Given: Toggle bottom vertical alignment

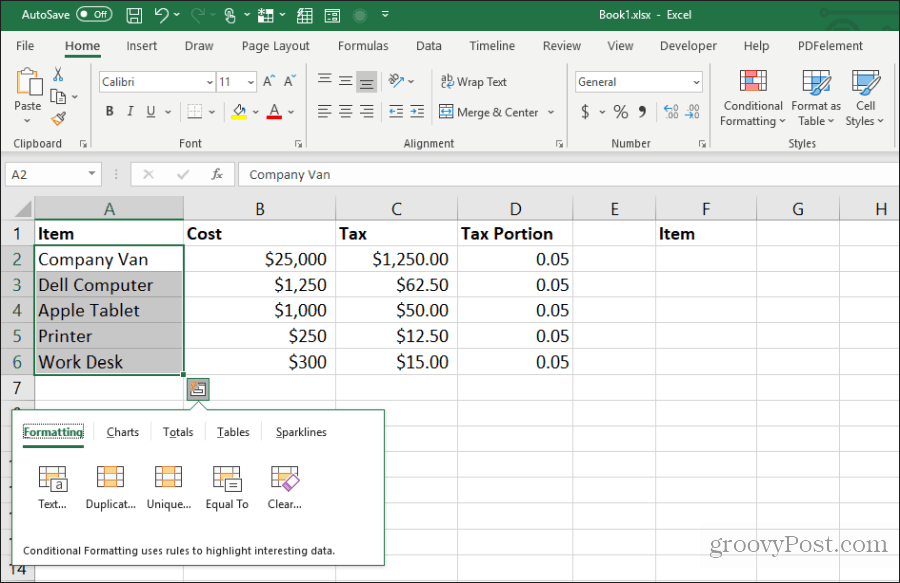Looking at the screenshot, I should pyautogui.click(x=367, y=81).
